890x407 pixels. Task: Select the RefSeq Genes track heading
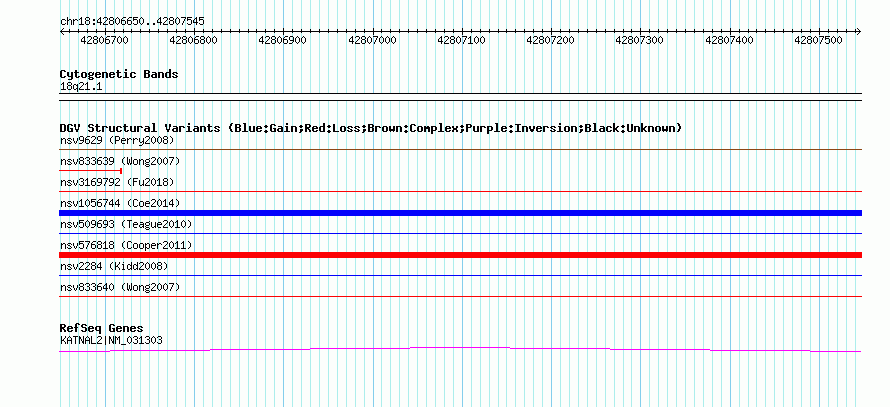pos(102,328)
